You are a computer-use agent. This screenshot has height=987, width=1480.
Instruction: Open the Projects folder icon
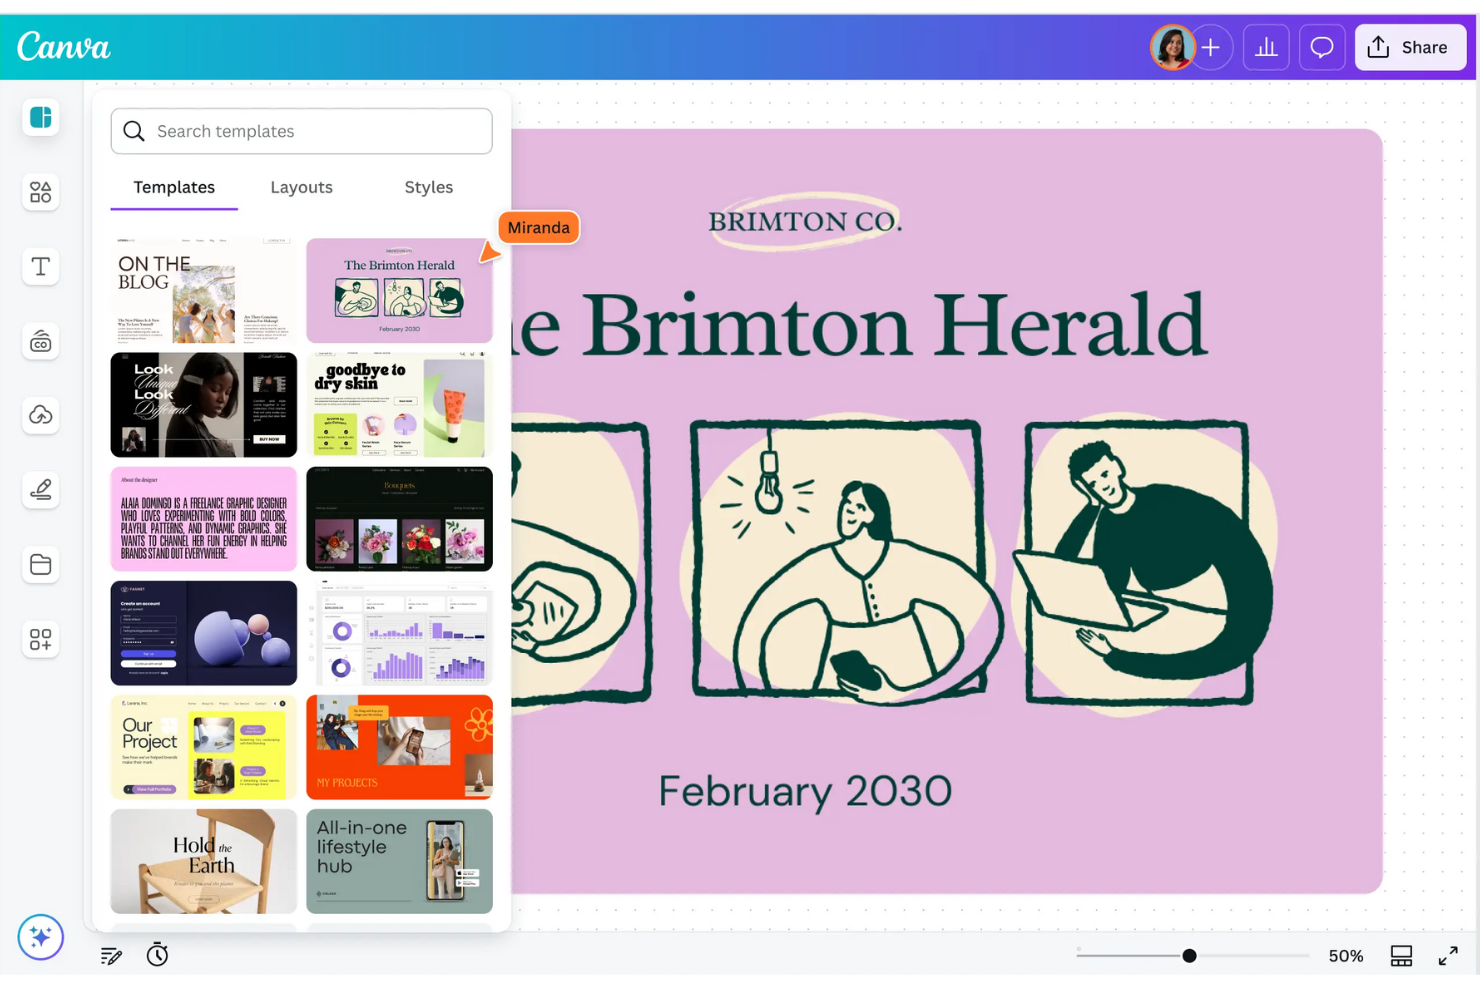click(x=41, y=565)
